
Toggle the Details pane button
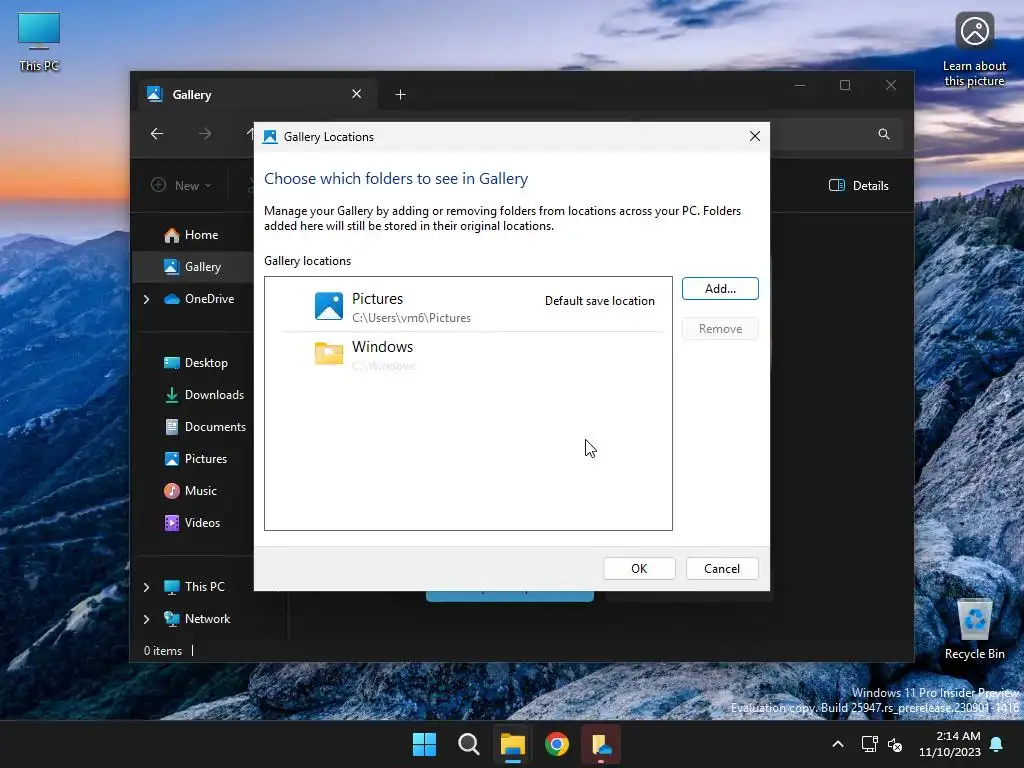click(x=859, y=185)
